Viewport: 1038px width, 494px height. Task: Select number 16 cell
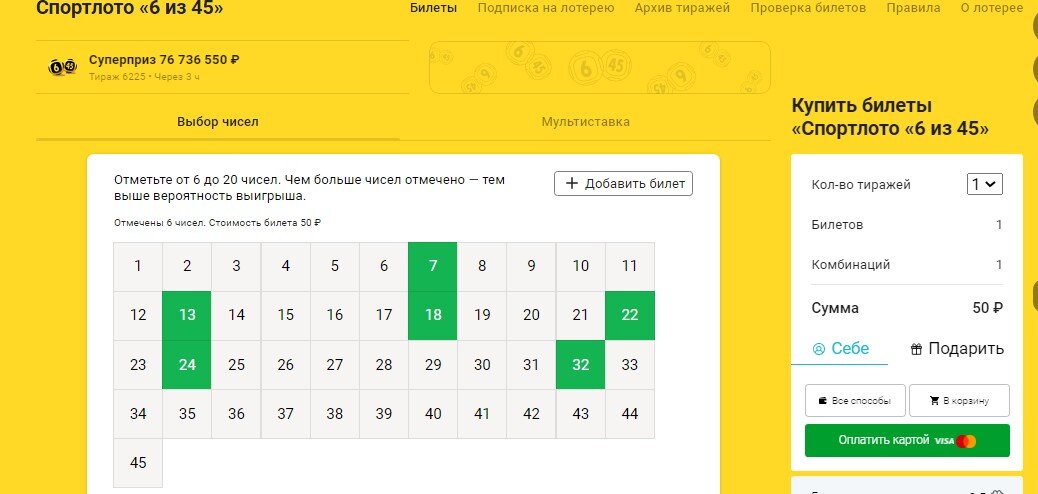(x=335, y=315)
